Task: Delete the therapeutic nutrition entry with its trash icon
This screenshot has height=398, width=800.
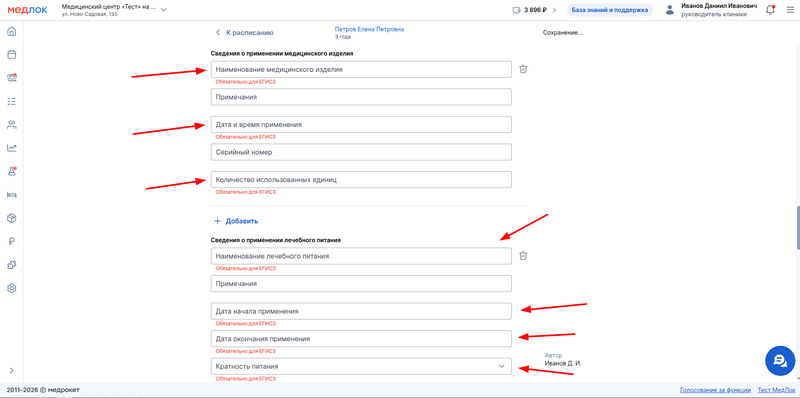Action: tap(523, 256)
